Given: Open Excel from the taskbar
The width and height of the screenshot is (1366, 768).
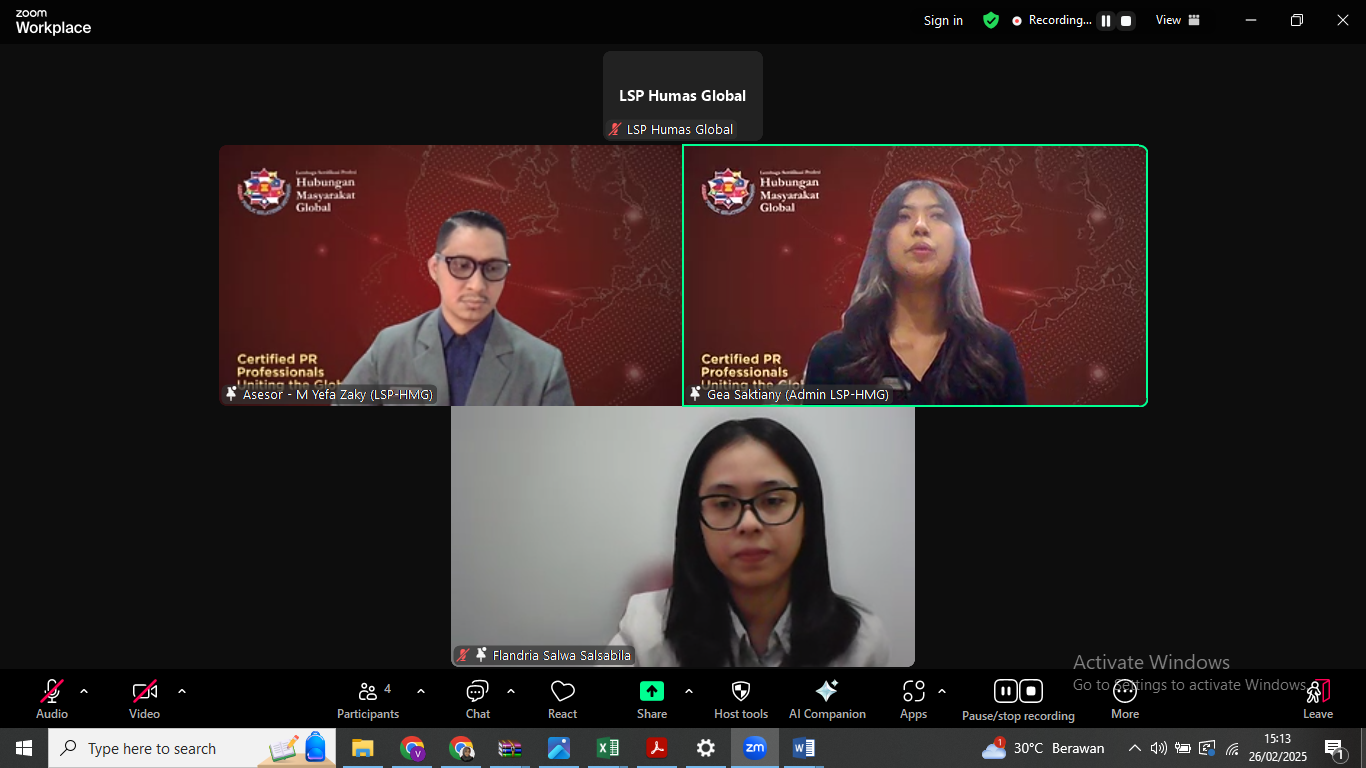Looking at the screenshot, I should [607, 748].
